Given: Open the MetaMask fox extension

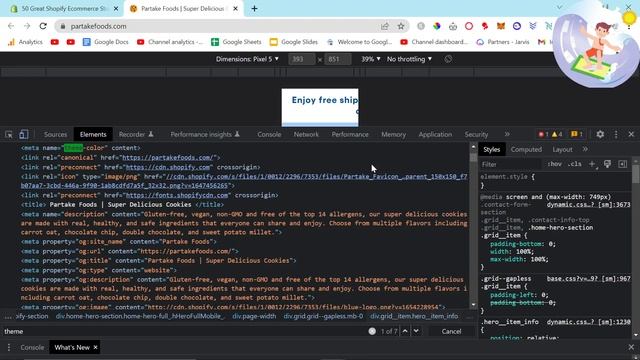Looking at the screenshot, I should 501,26.
